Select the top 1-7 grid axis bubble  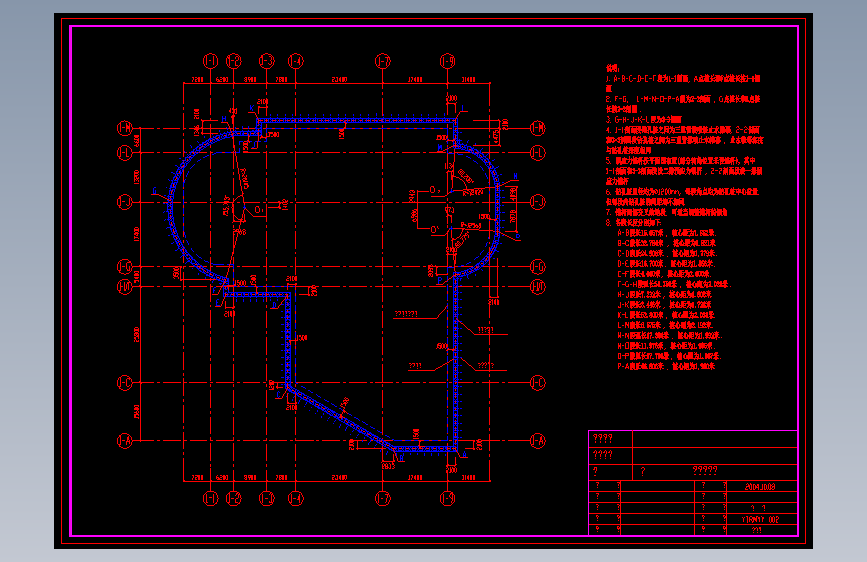tap(383, 61)
